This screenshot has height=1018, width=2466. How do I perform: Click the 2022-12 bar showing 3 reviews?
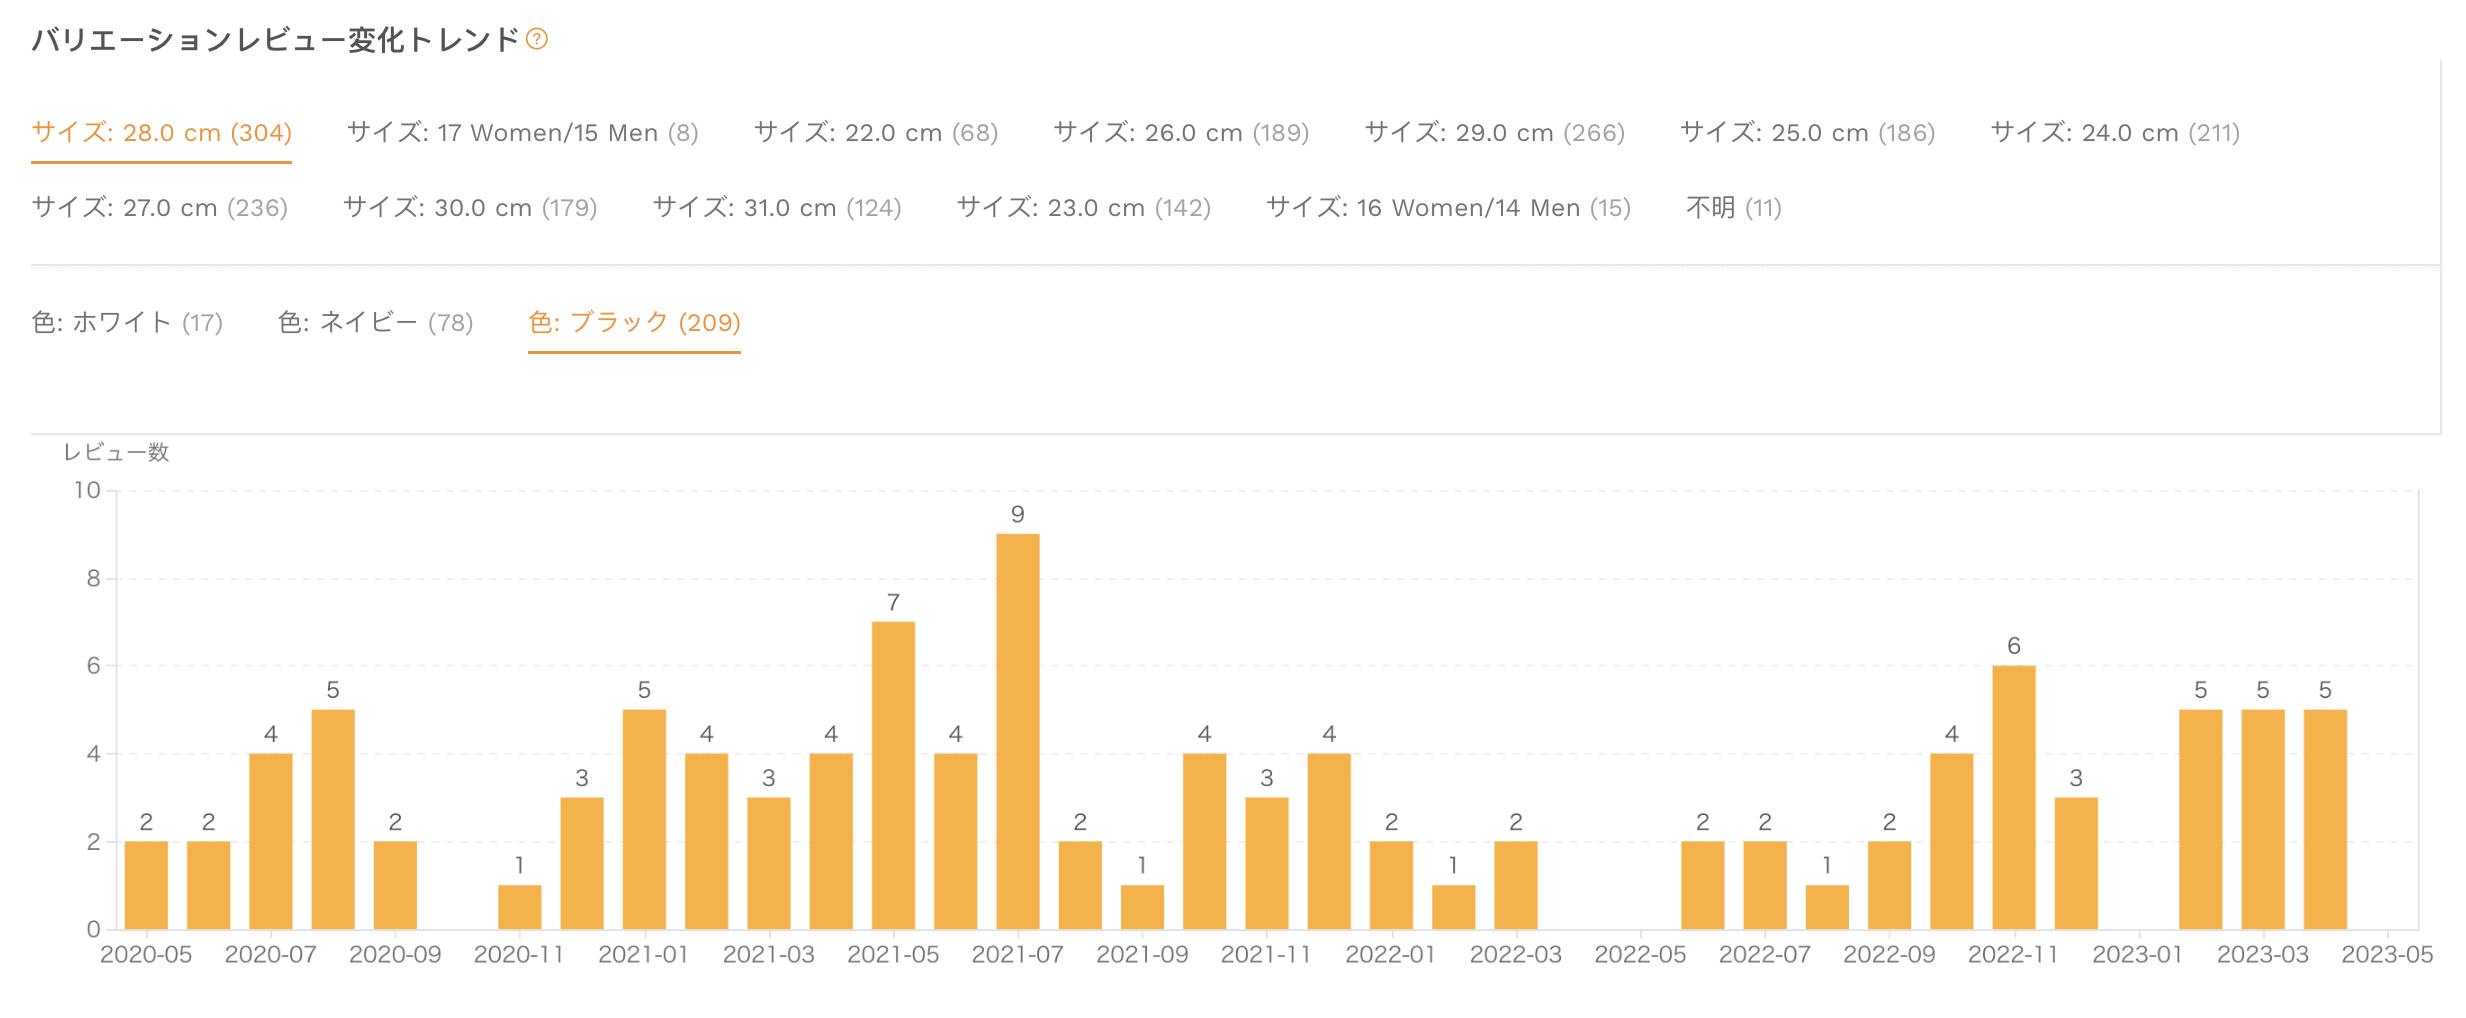point(2076,864)
